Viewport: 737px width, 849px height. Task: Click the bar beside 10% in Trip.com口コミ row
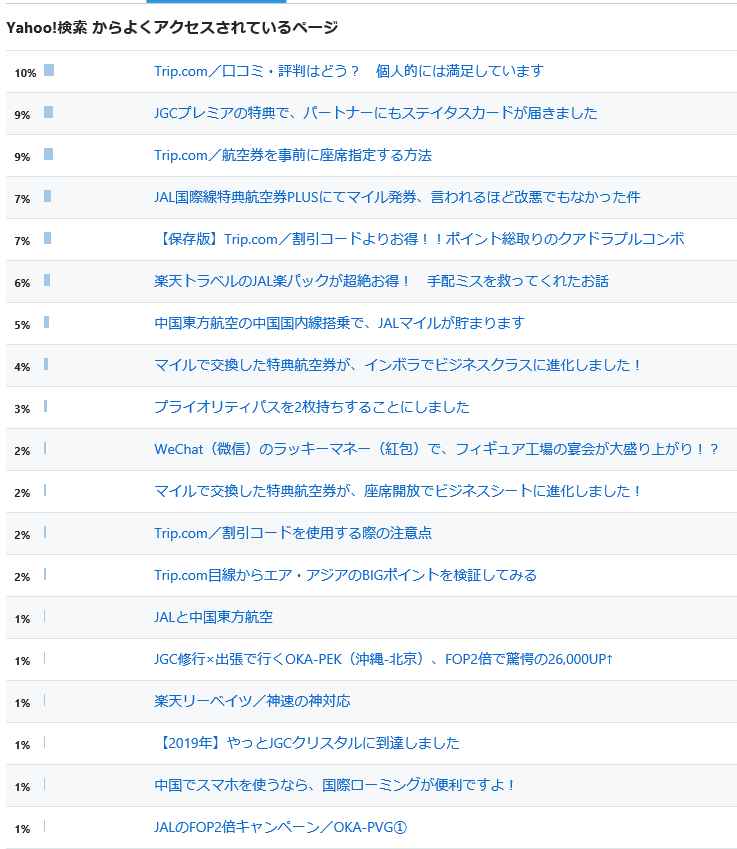pos(49,70)
